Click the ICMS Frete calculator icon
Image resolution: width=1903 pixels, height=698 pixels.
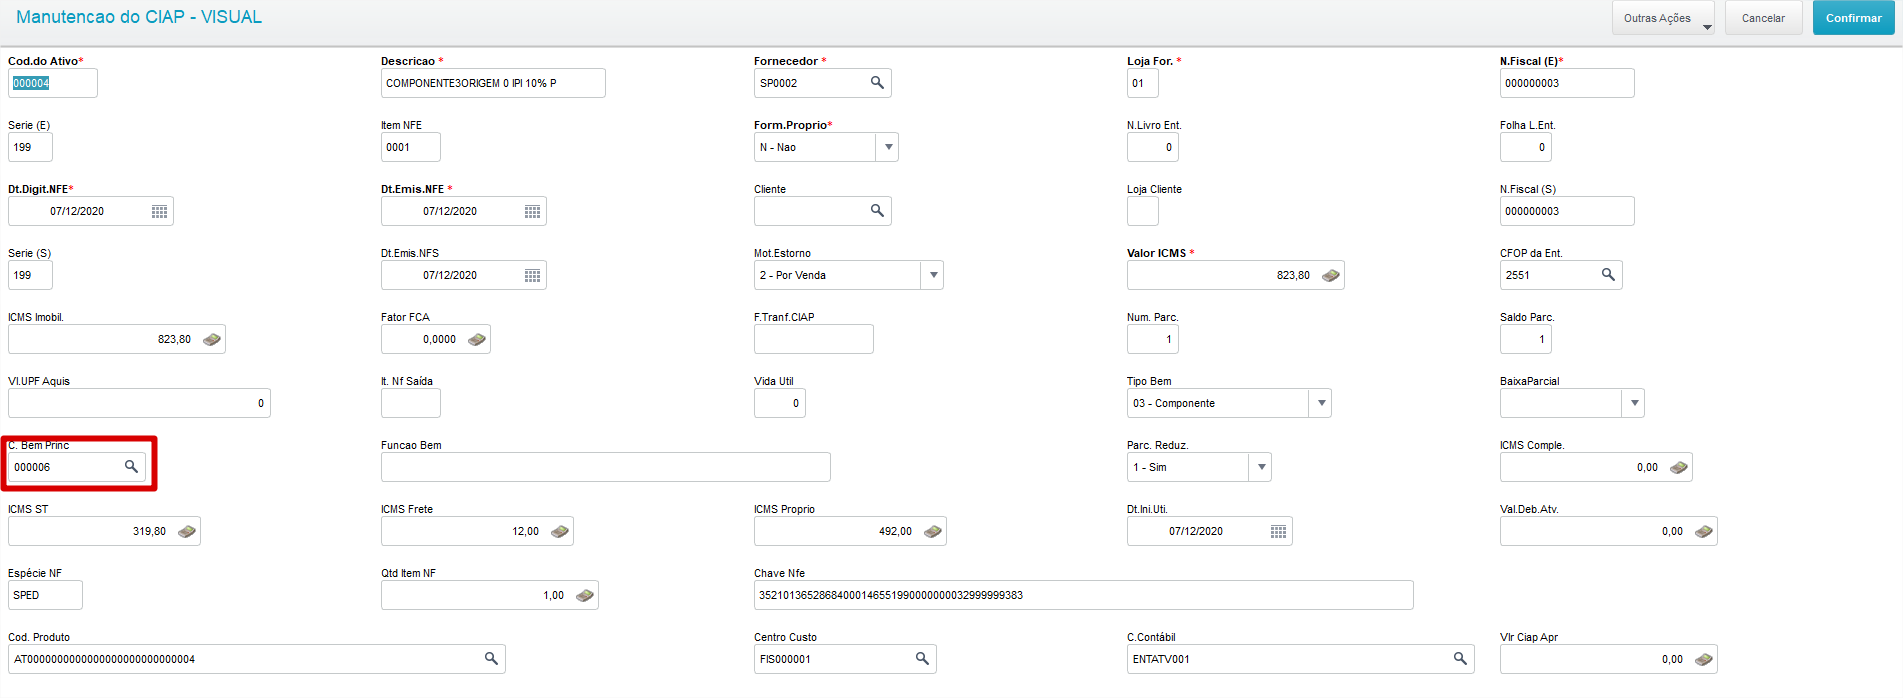(560, 531)
